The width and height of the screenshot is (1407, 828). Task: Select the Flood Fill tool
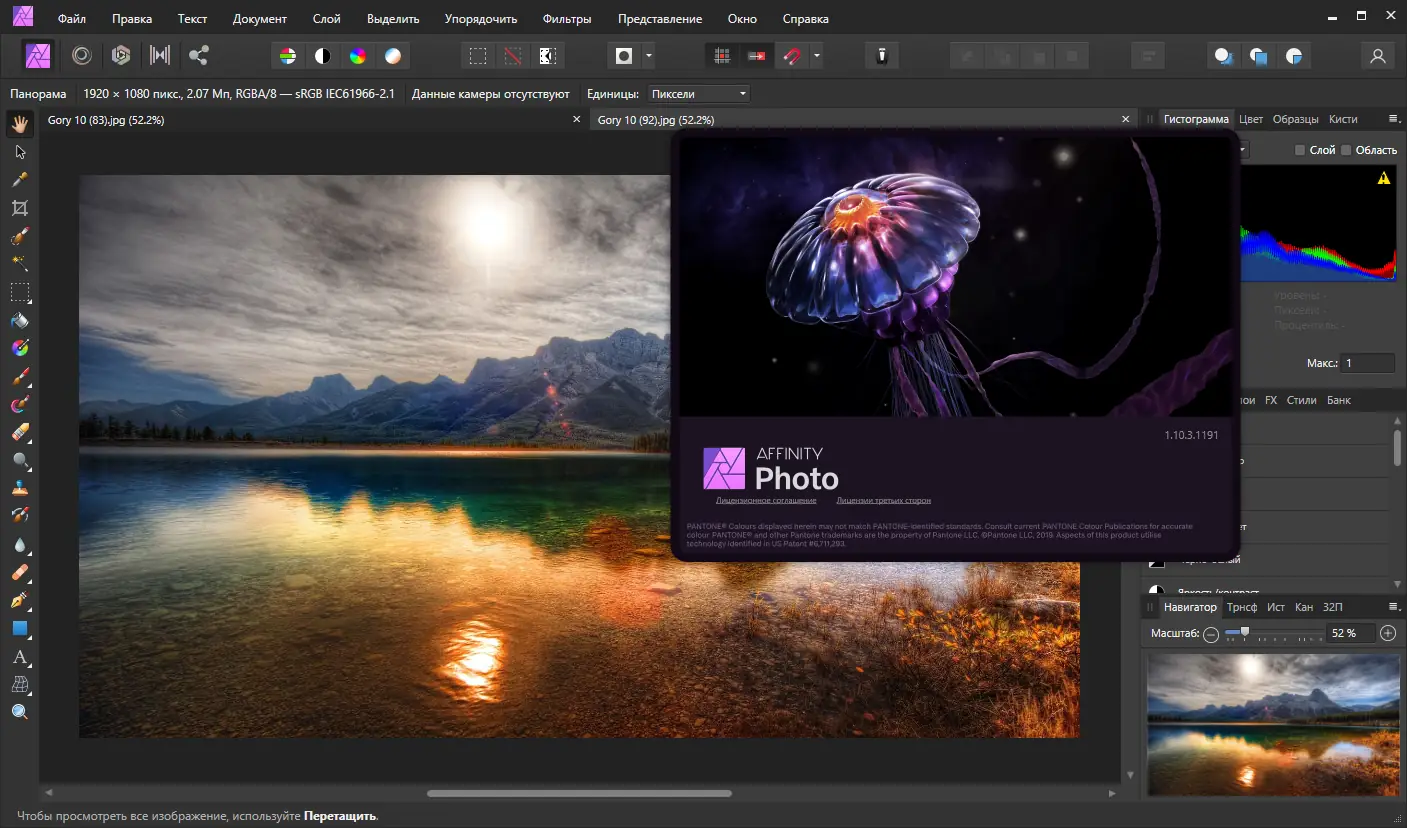click(19, 320)
